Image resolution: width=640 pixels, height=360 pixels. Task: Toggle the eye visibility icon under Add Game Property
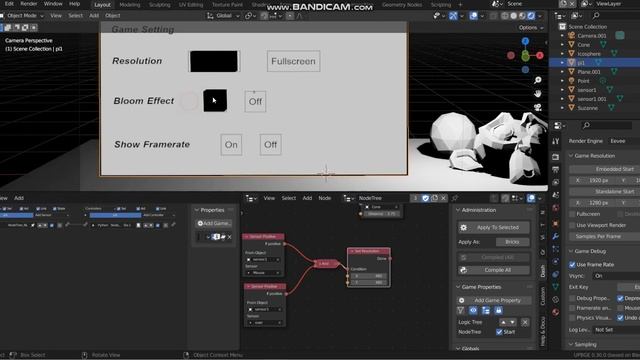[x=473, y=311]
